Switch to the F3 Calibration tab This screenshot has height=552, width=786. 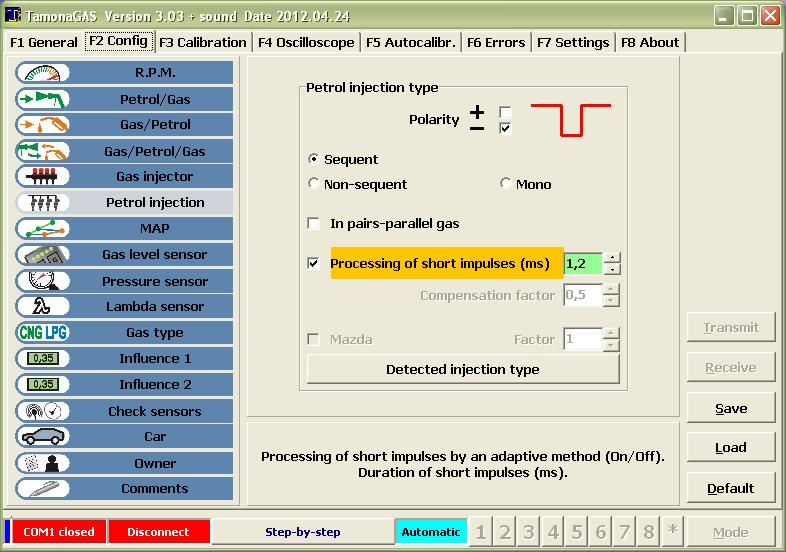202,42
